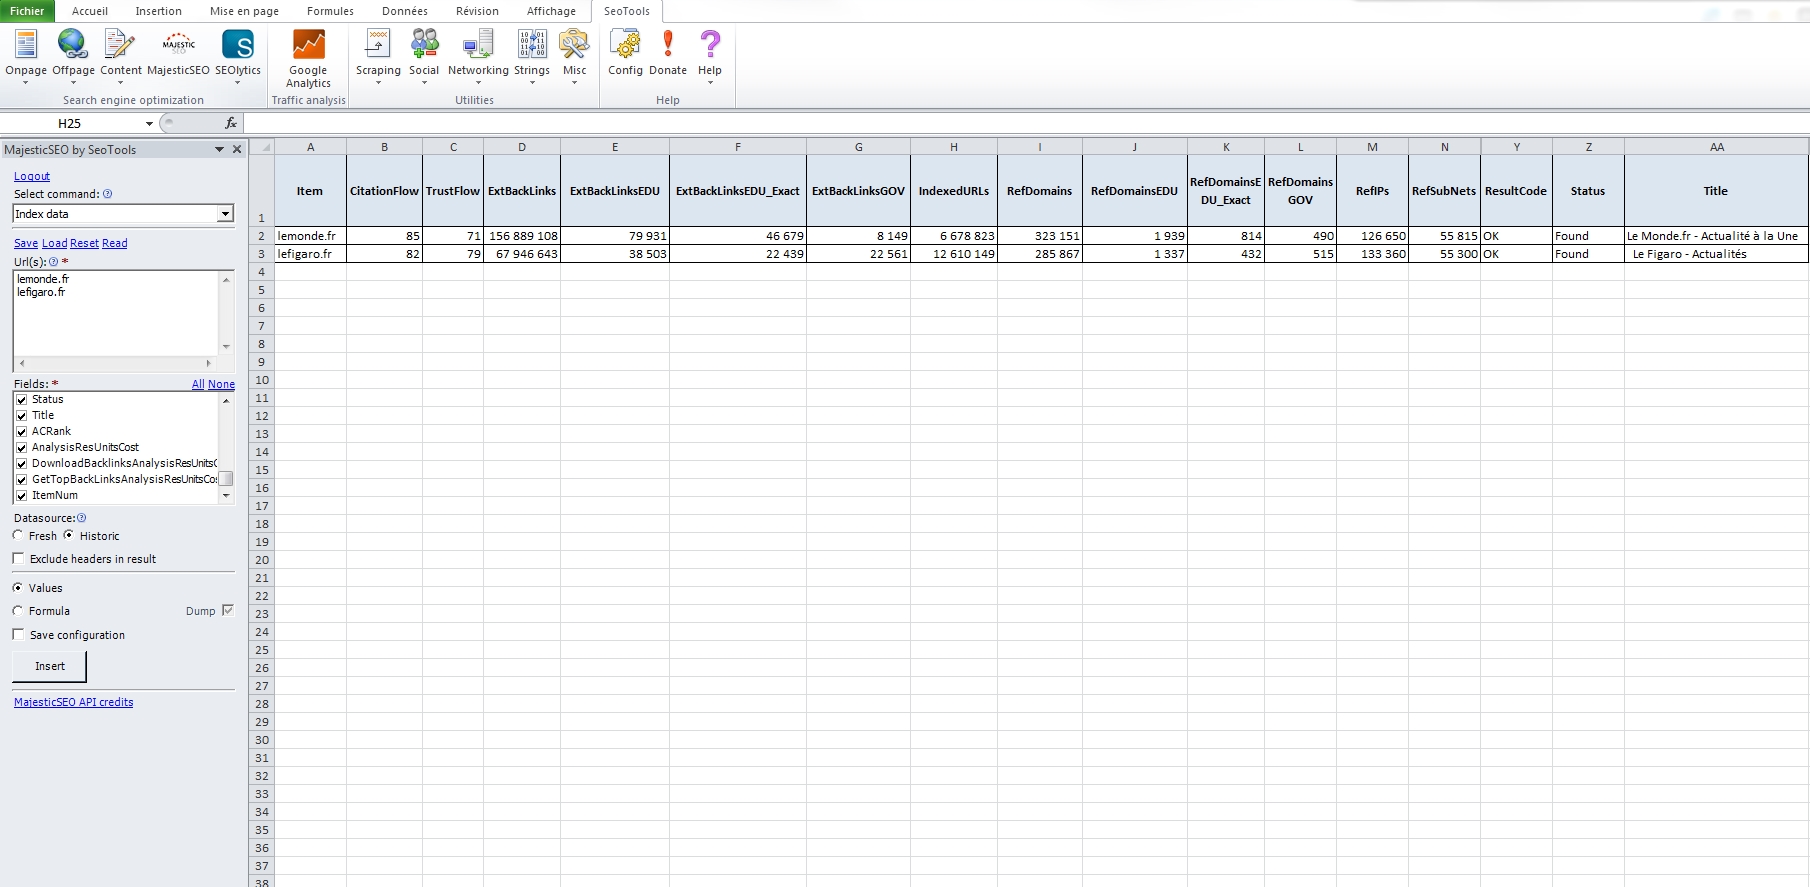This screenshot has width=1810, height=887.
Task: Toggle the AnalysisResUnitsCost field checkbox
Action: pyautogui.click(x=21, y=448)
